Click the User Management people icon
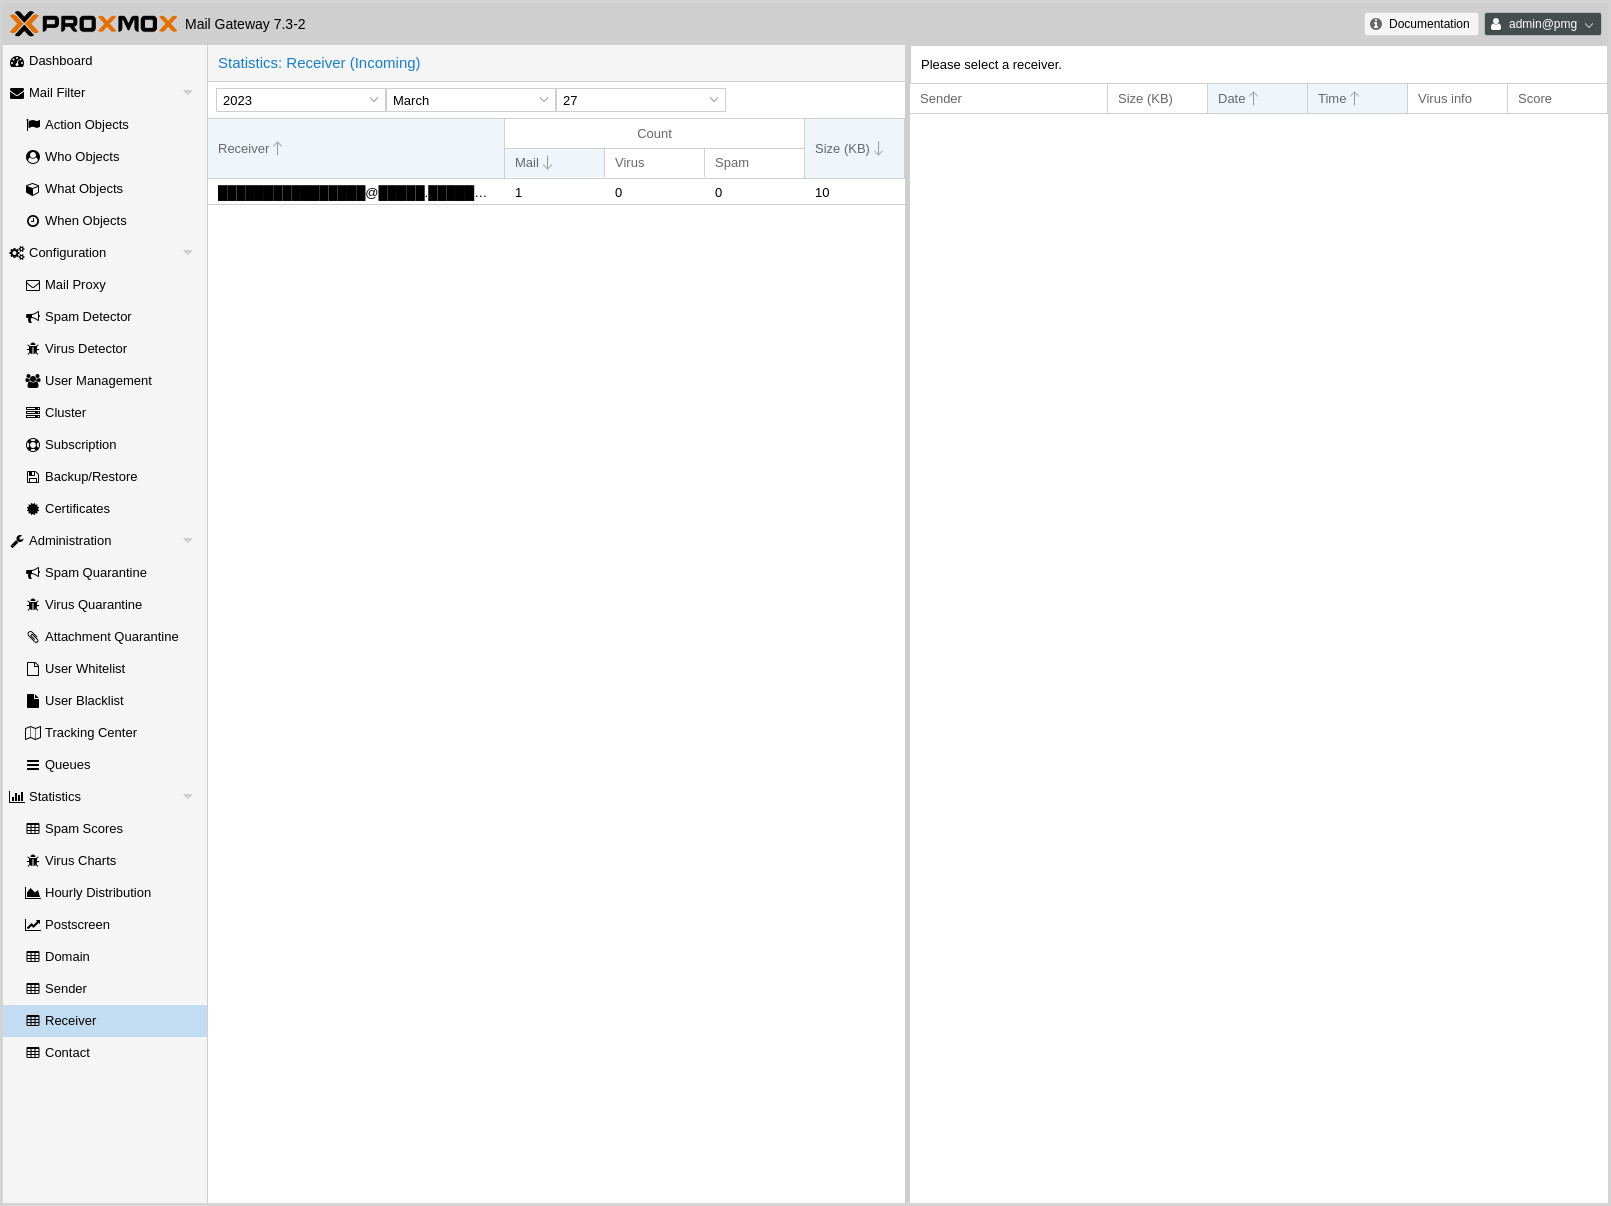 [x=33, y=381]
